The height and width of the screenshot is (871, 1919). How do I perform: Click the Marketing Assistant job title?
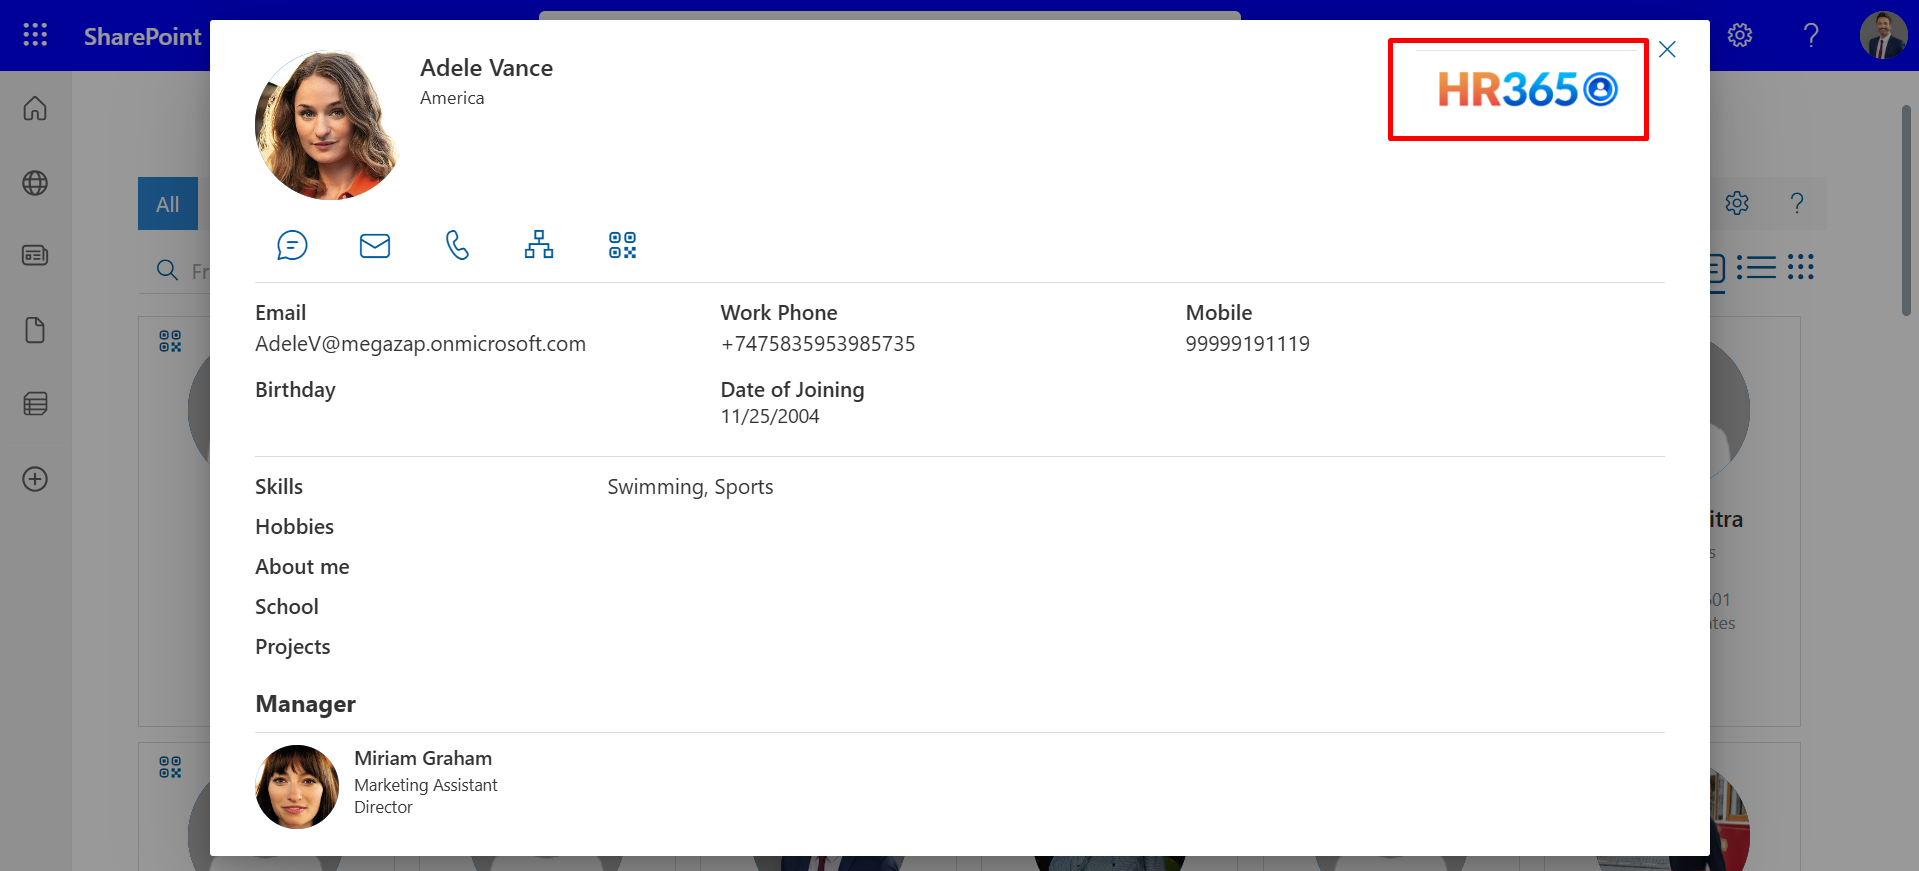426,785
